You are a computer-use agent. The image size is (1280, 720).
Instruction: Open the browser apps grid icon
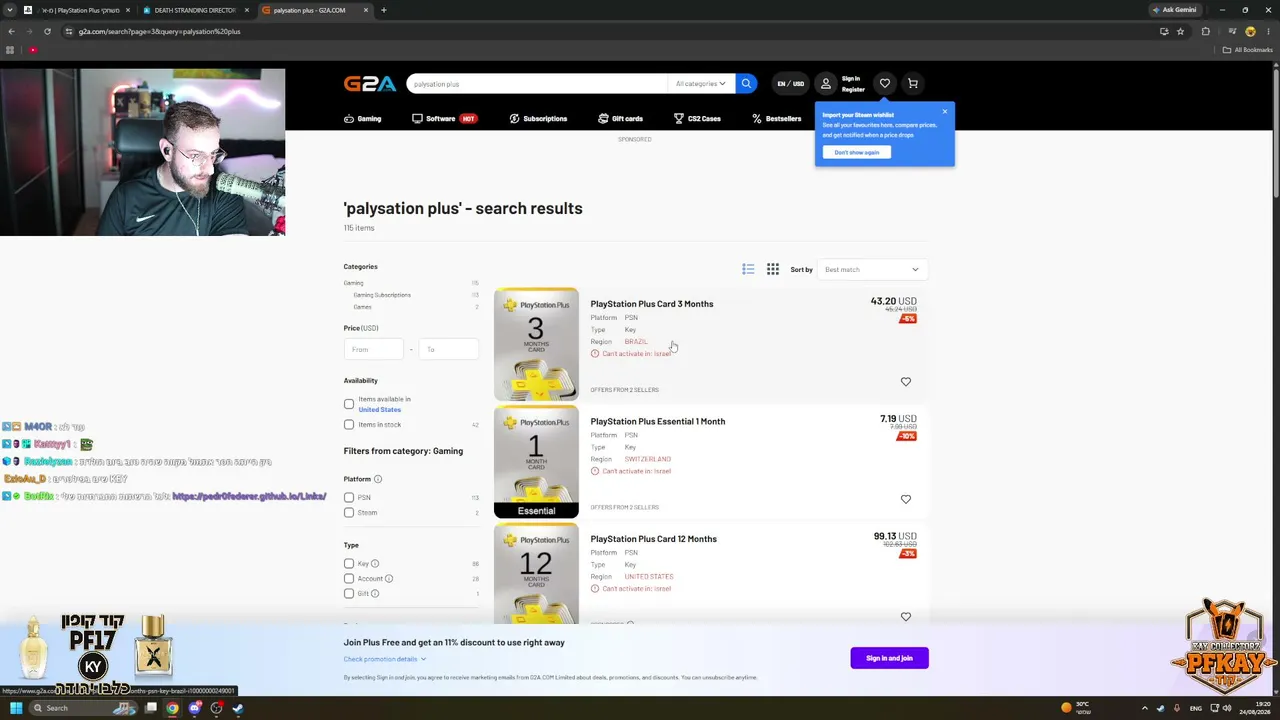pyautogui.click(x=10, y=50)
